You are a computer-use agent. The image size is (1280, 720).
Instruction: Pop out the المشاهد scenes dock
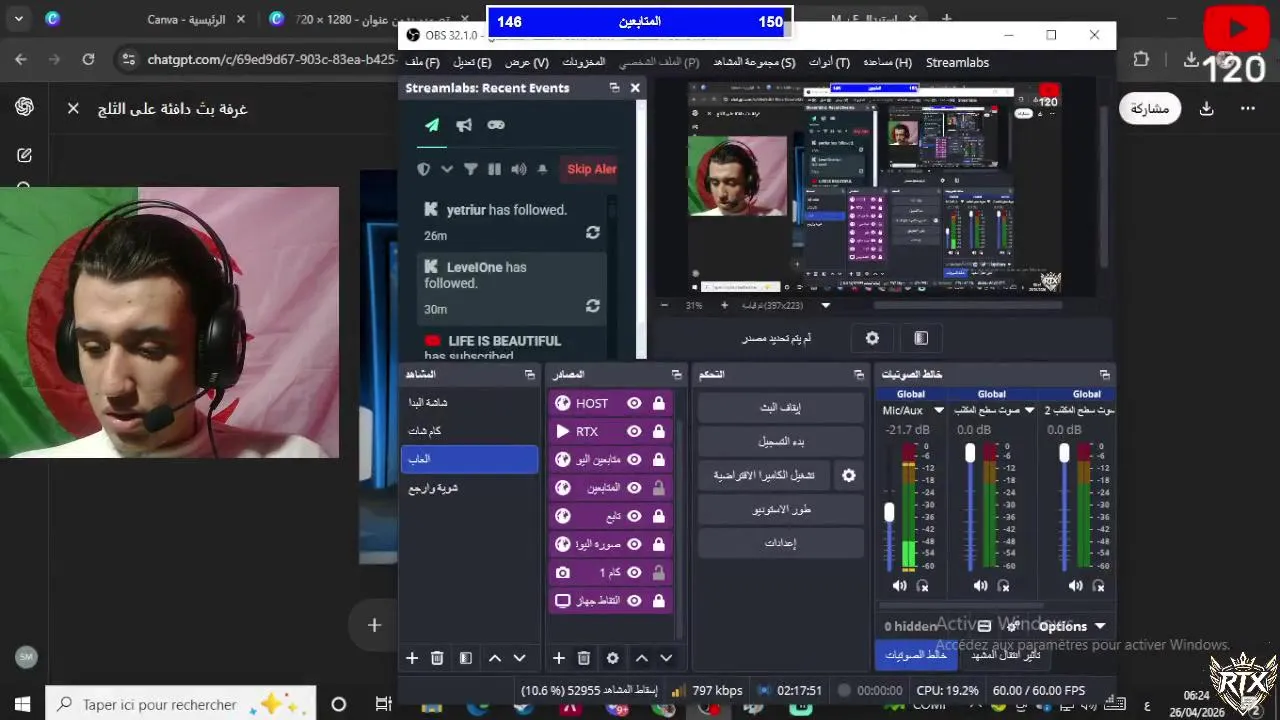click(530, 374)
